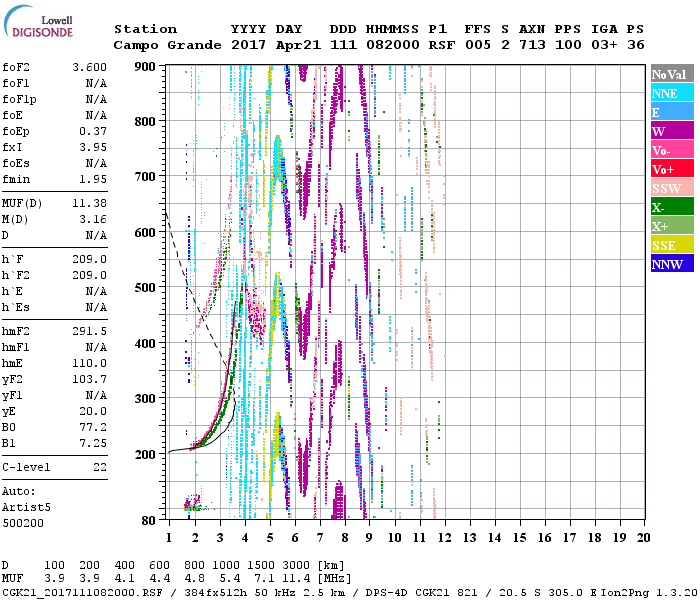Click the foEp value 0.37
The image size is (700, 600).
click(93, 132)
